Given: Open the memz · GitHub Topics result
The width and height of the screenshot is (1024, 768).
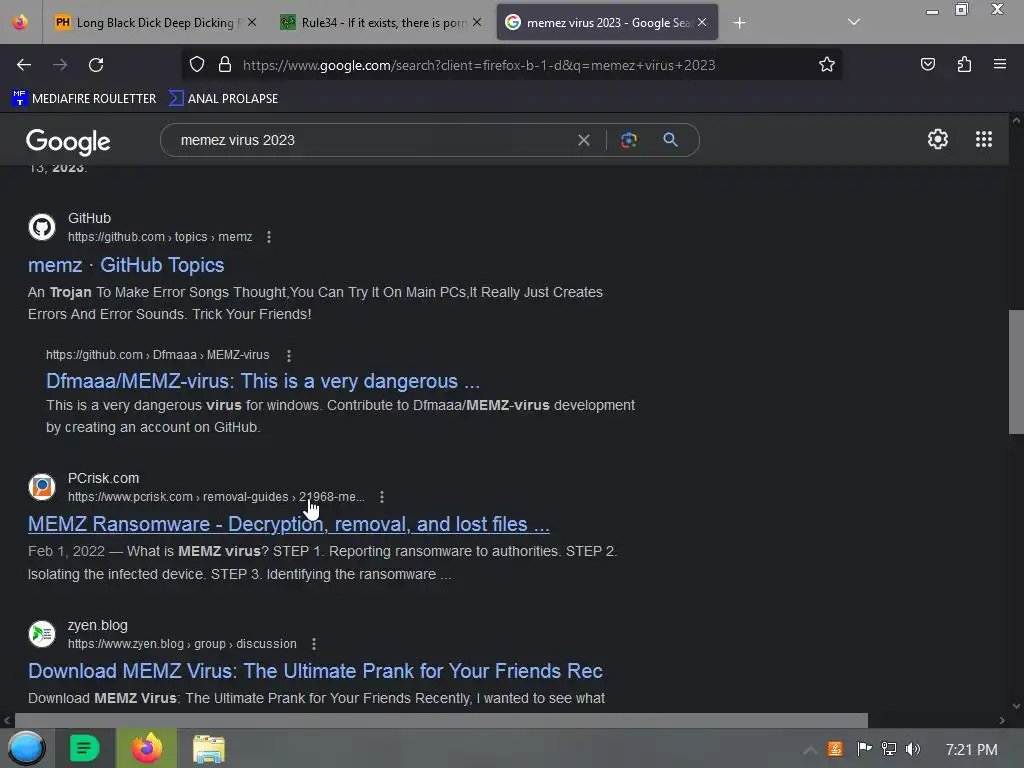Looking at the screenshot, I should (126, 265).
